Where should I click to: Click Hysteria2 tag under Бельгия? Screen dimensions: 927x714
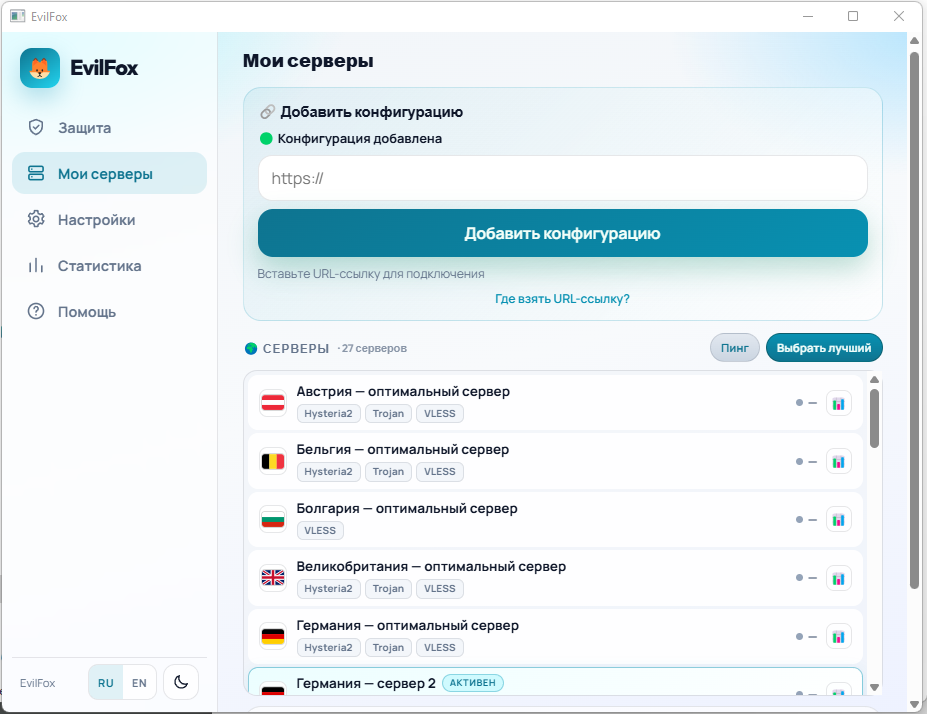click(328, 472)
